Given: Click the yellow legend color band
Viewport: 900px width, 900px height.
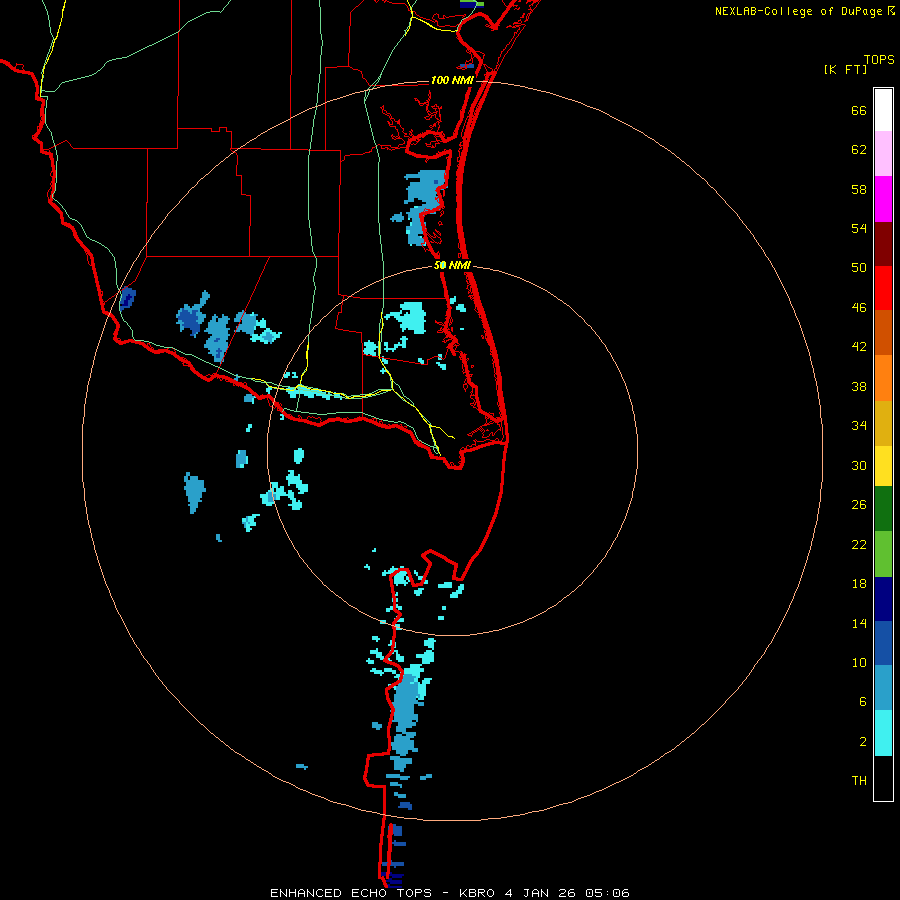Looking at the screenshot, I should 883,466.
